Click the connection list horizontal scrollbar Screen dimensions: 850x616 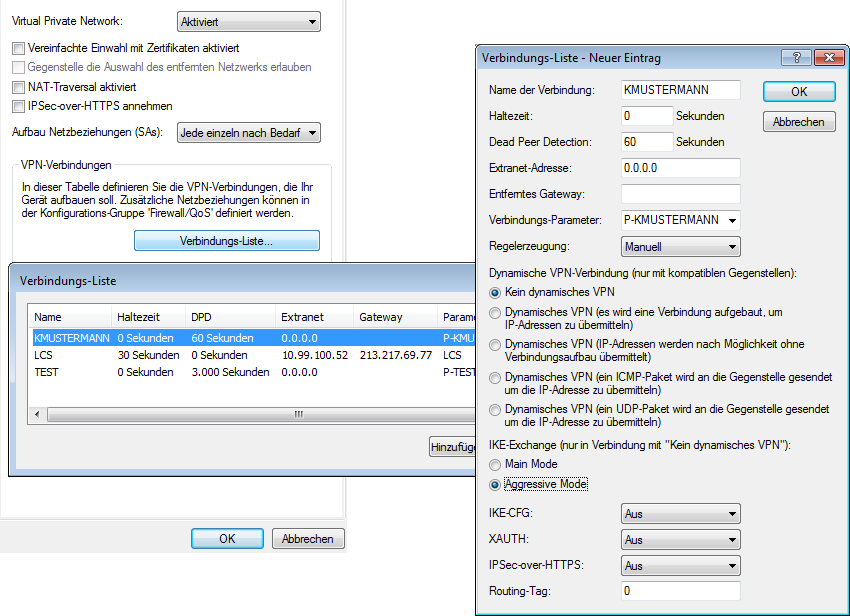point(250,414)
